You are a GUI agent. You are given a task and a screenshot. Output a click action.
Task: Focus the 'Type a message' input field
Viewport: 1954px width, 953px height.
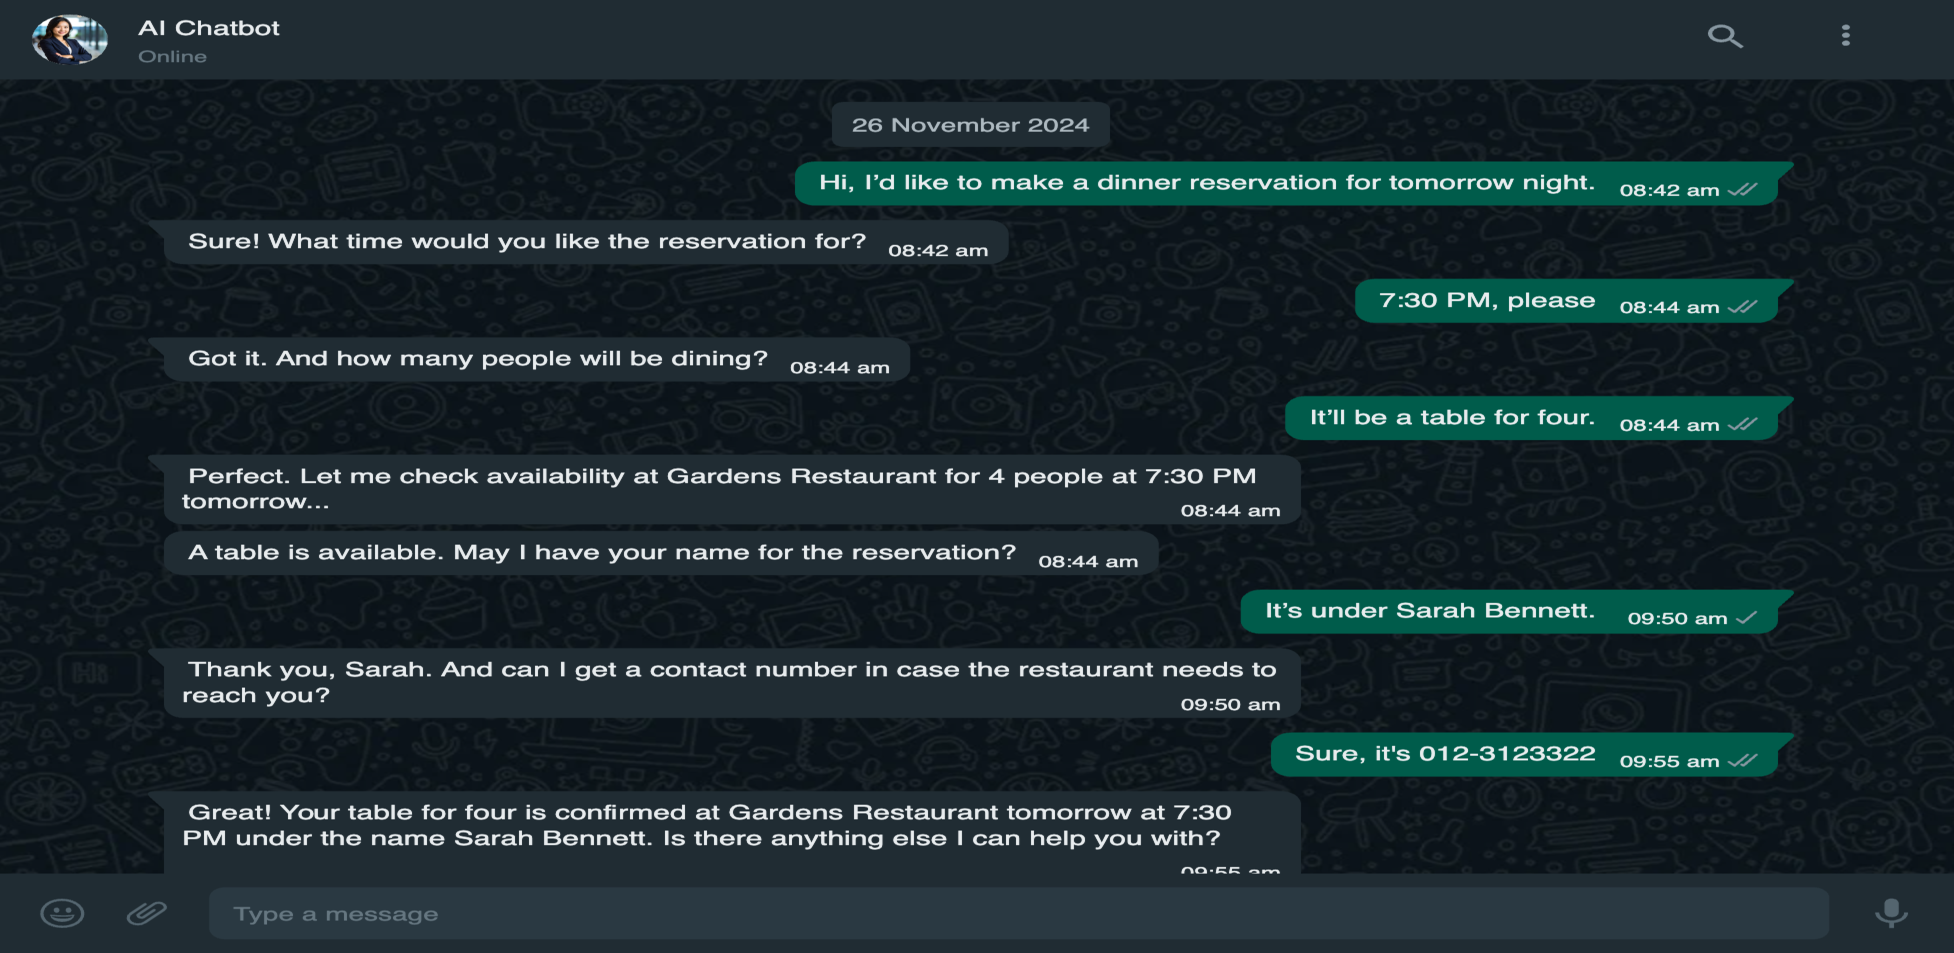pos(1018,913)
